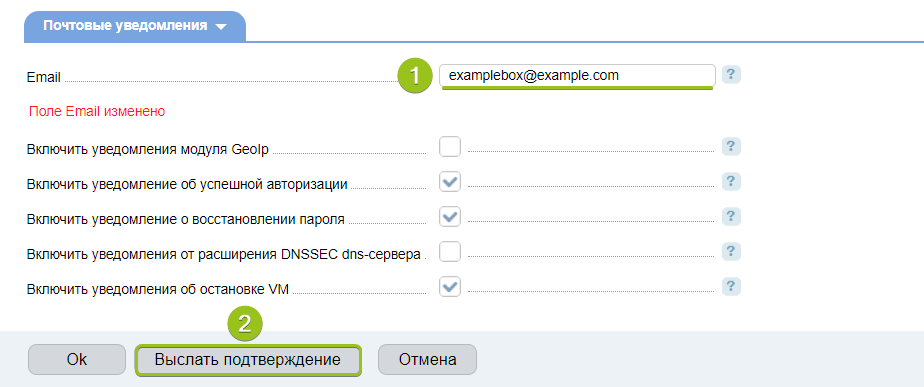
Task: Enable DNSSEC dns-server extension notifications checkbox
Action: point(450,252)
